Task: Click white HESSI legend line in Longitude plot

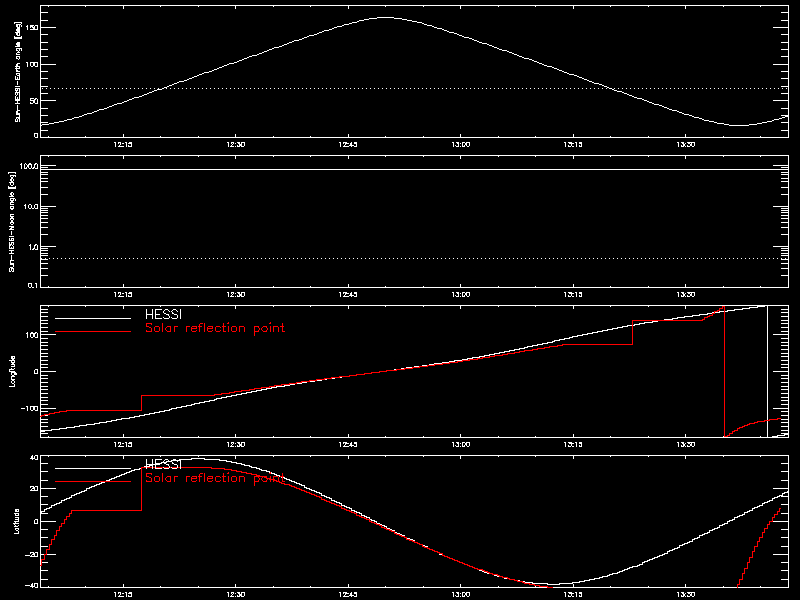Action: 93,318
